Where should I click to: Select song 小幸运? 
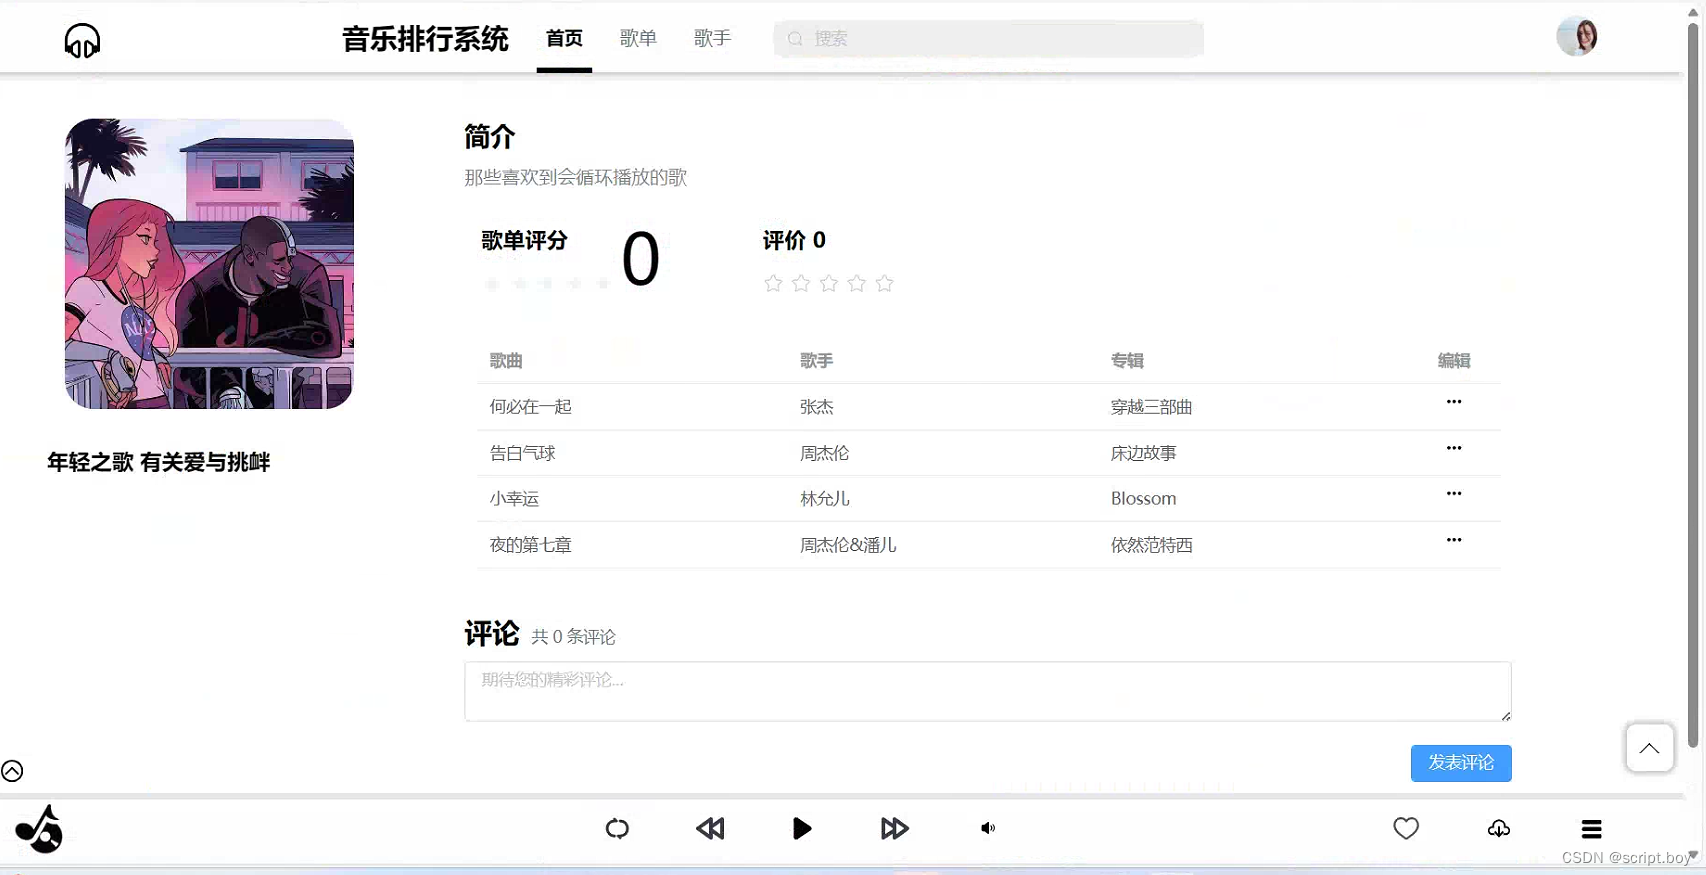tap(514, 499)
